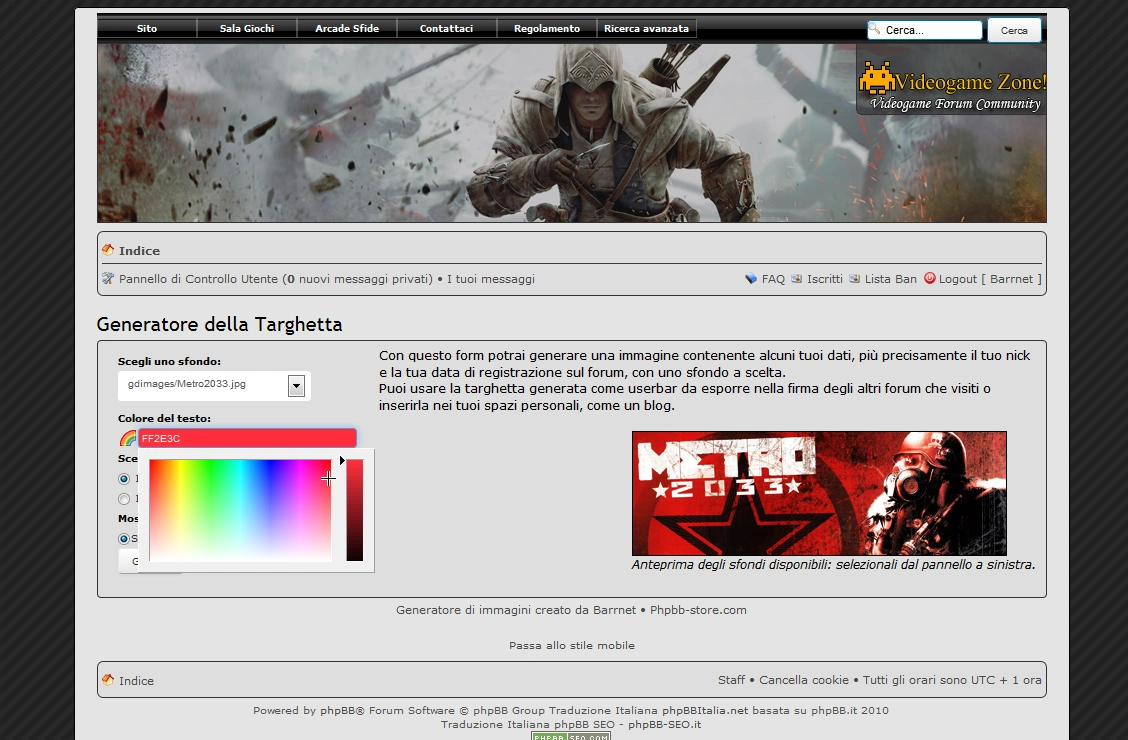Click the FAQ icon

click(x=751, y=278)
